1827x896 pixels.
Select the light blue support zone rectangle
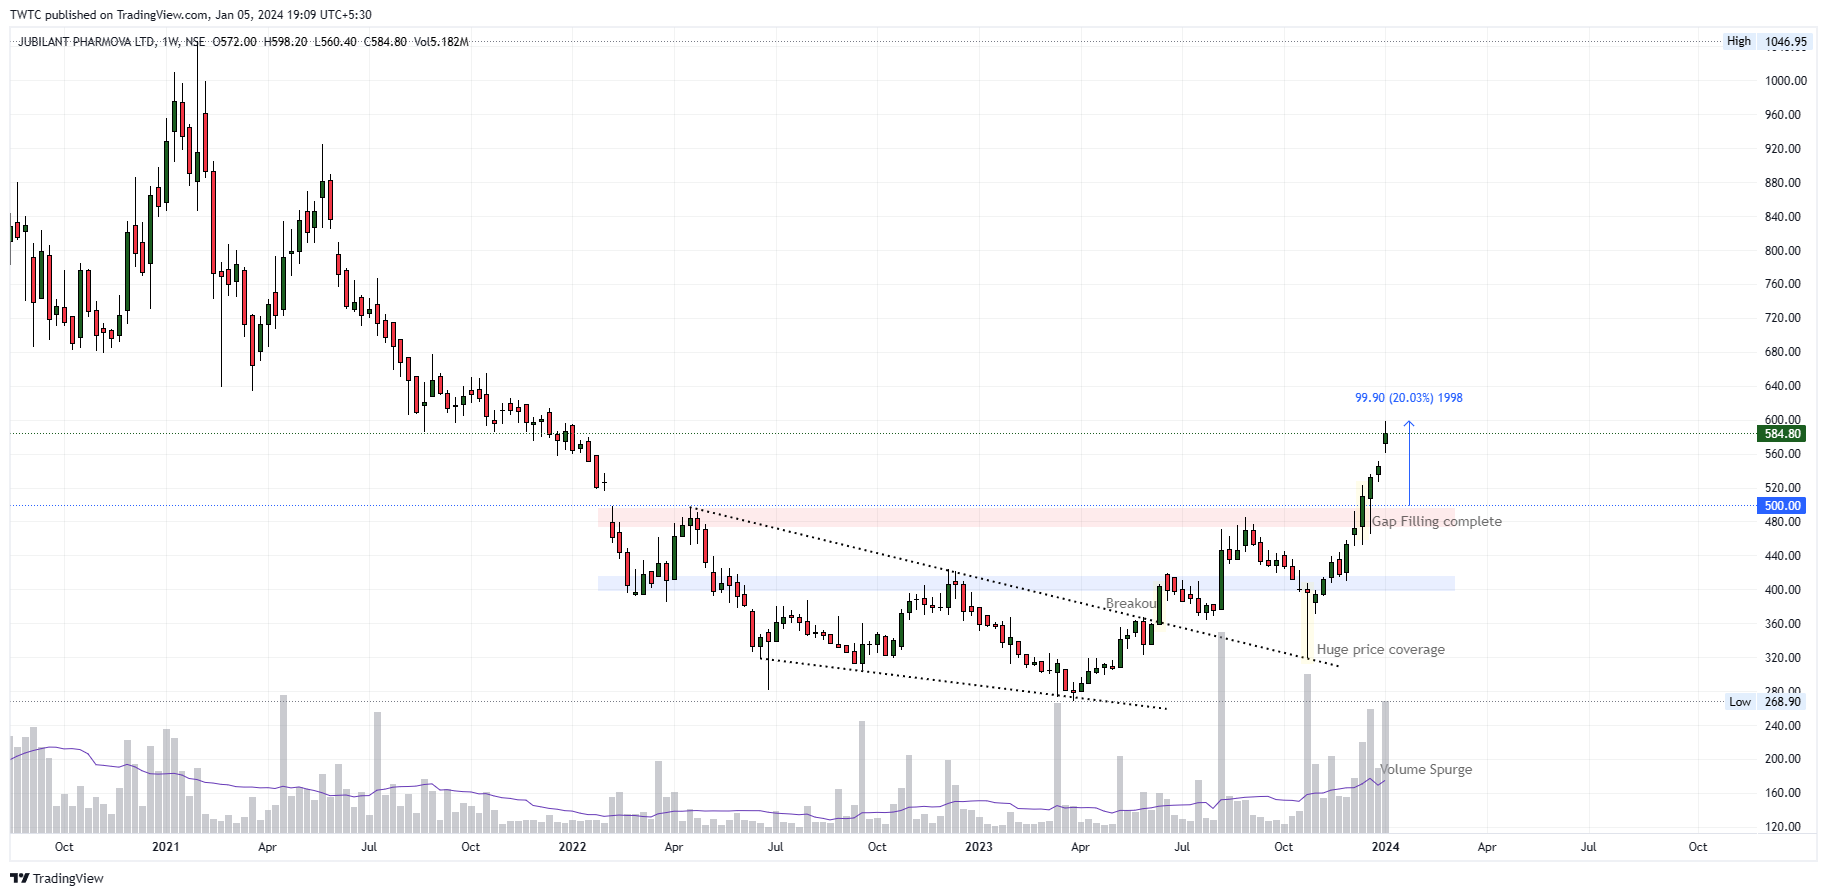pyautogui.click(x=1026, y=583)
